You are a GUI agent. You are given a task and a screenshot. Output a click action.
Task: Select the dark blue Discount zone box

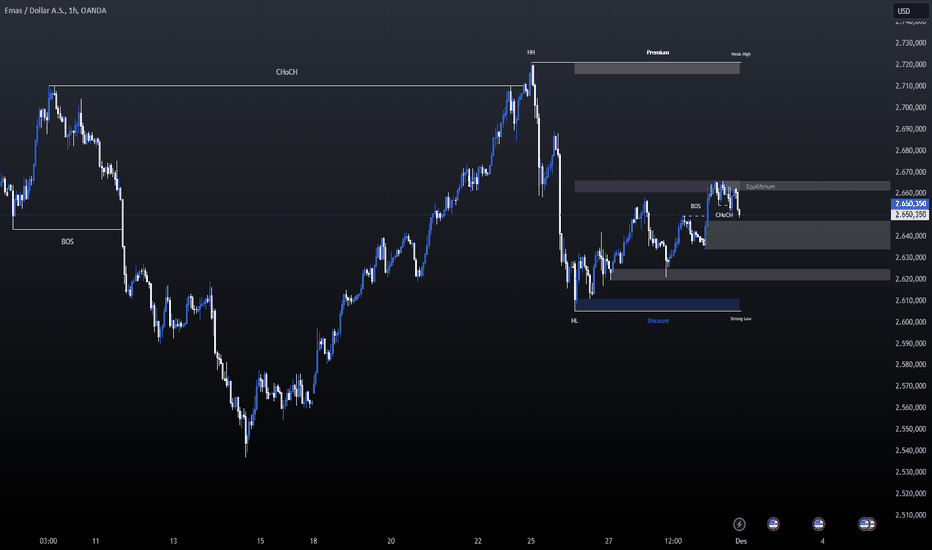tap(657, 304)
